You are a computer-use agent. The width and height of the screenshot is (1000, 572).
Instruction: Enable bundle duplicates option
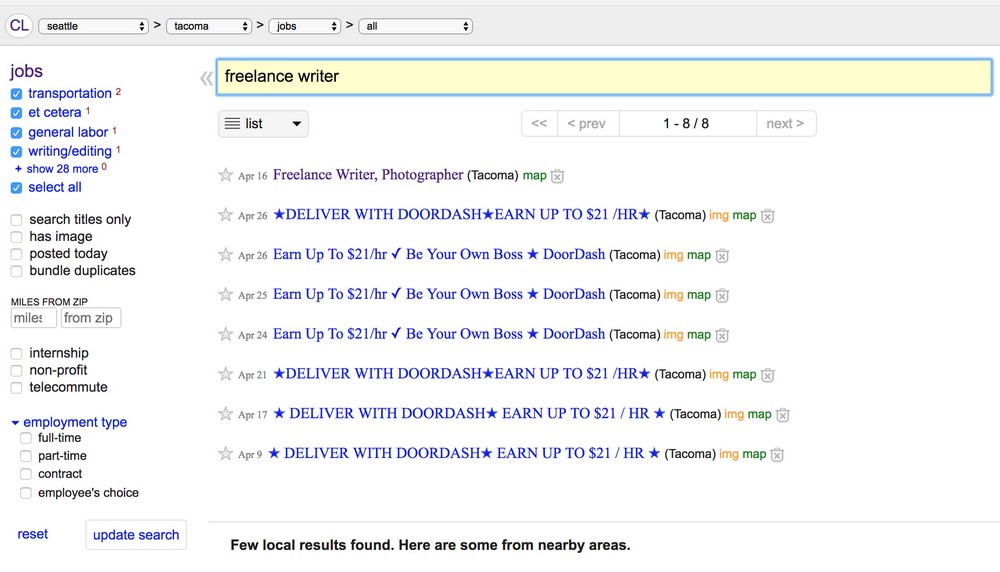click(17, 271)
